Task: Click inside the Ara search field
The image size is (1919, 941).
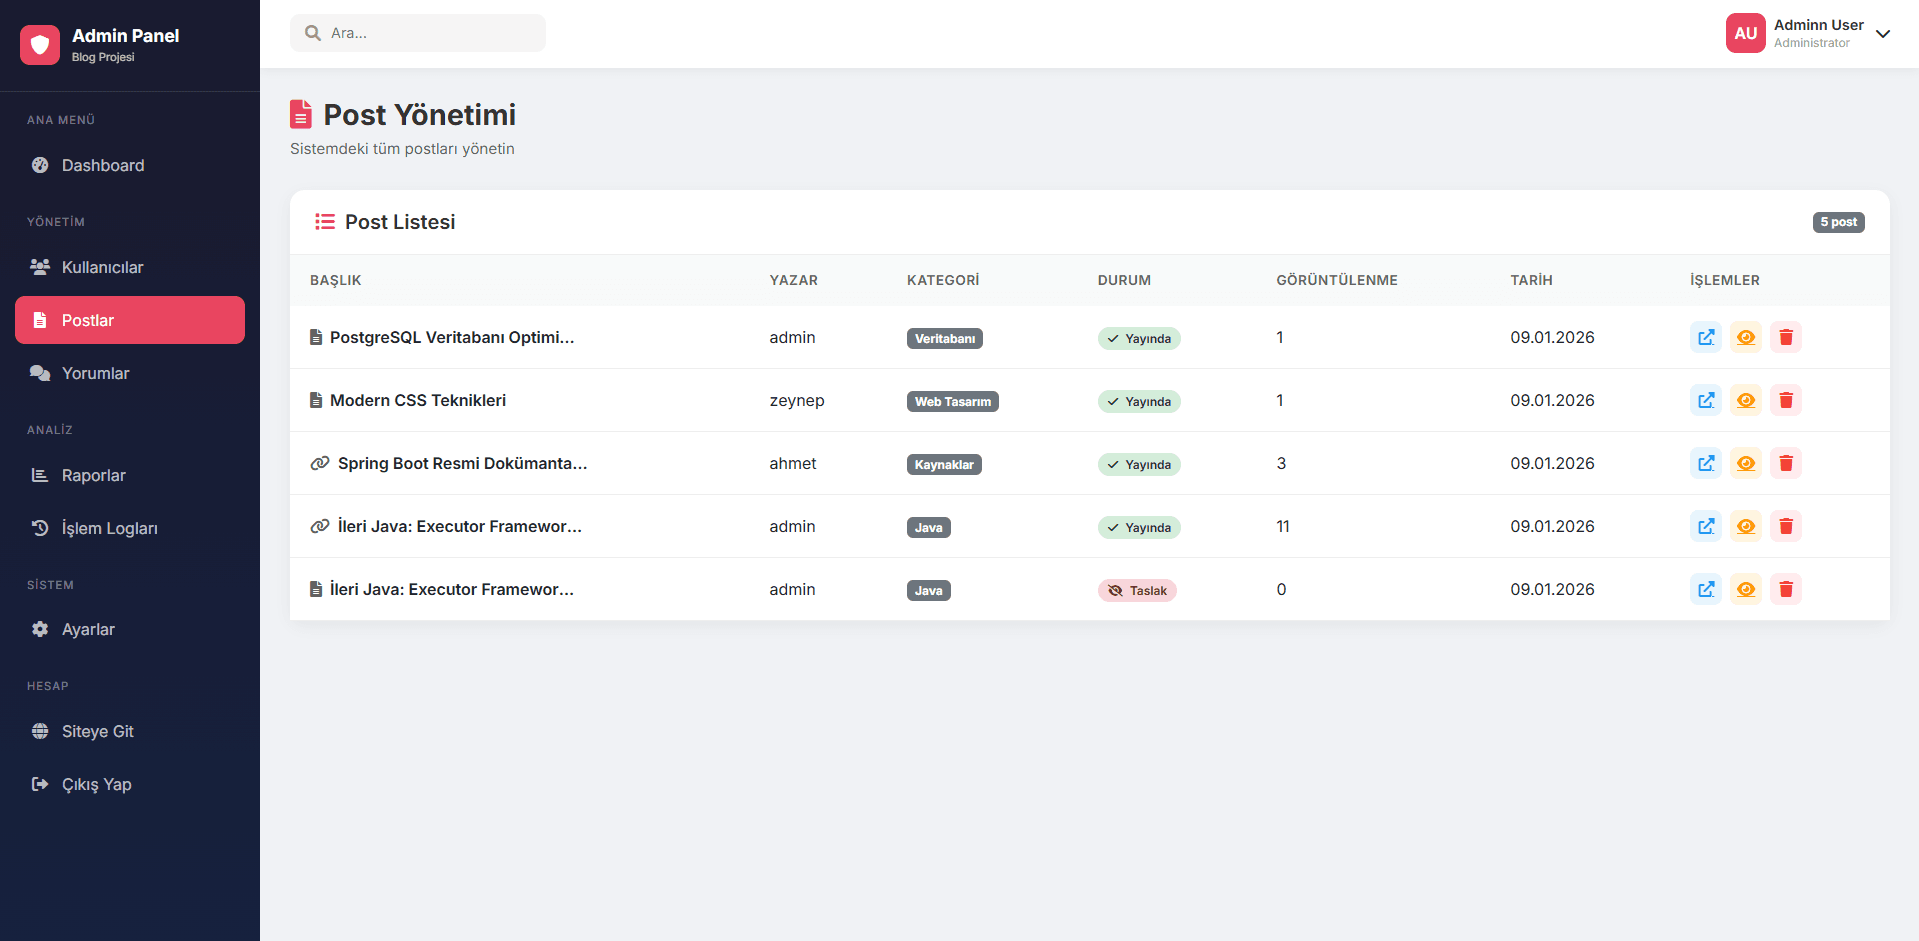Action: coord(417,32)
